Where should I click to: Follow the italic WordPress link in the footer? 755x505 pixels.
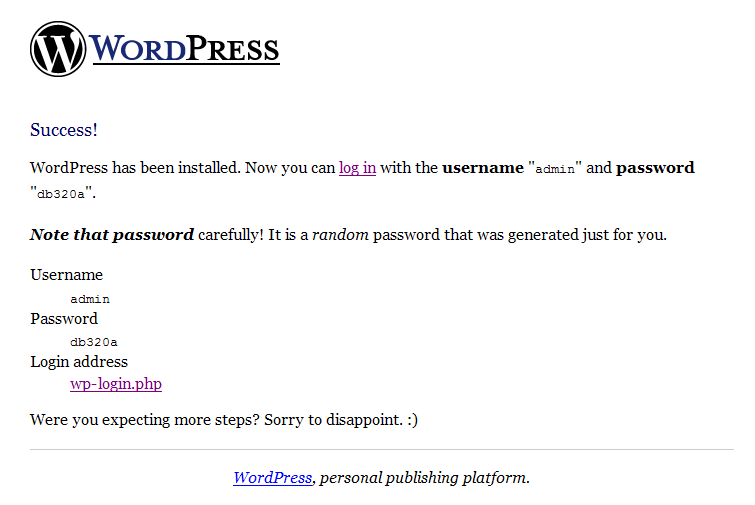point(273,478)
